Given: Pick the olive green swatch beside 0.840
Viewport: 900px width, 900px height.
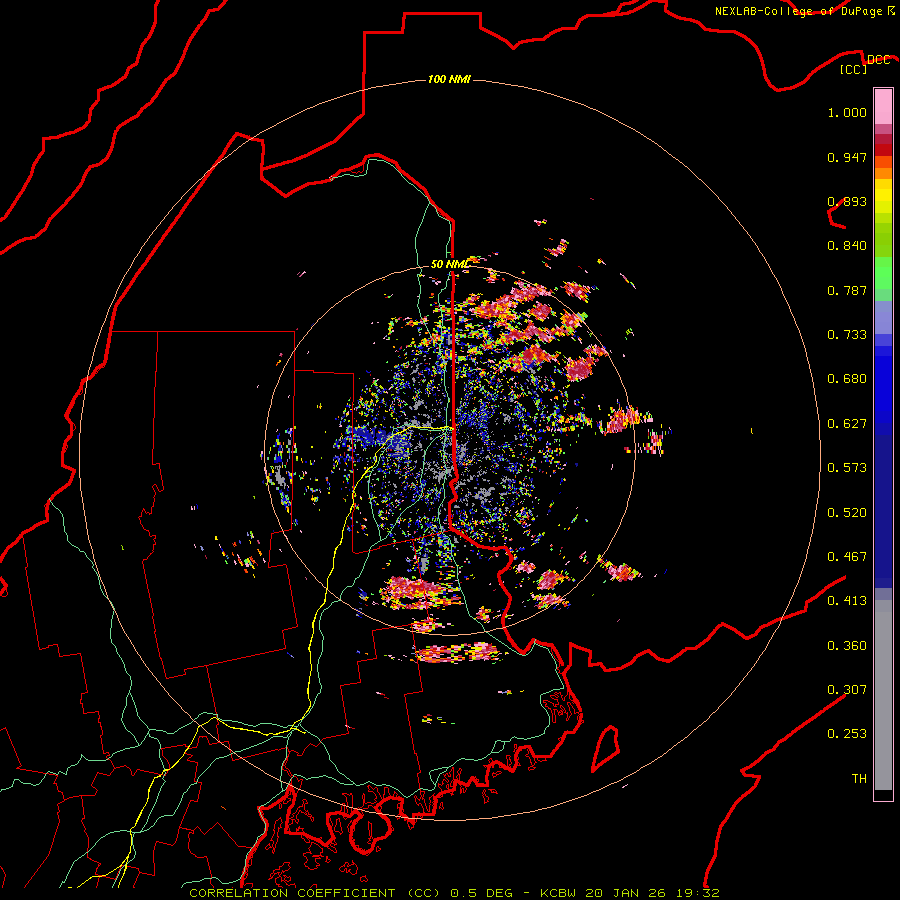Looking at the screenshot, I should click(x=883, y=240).
